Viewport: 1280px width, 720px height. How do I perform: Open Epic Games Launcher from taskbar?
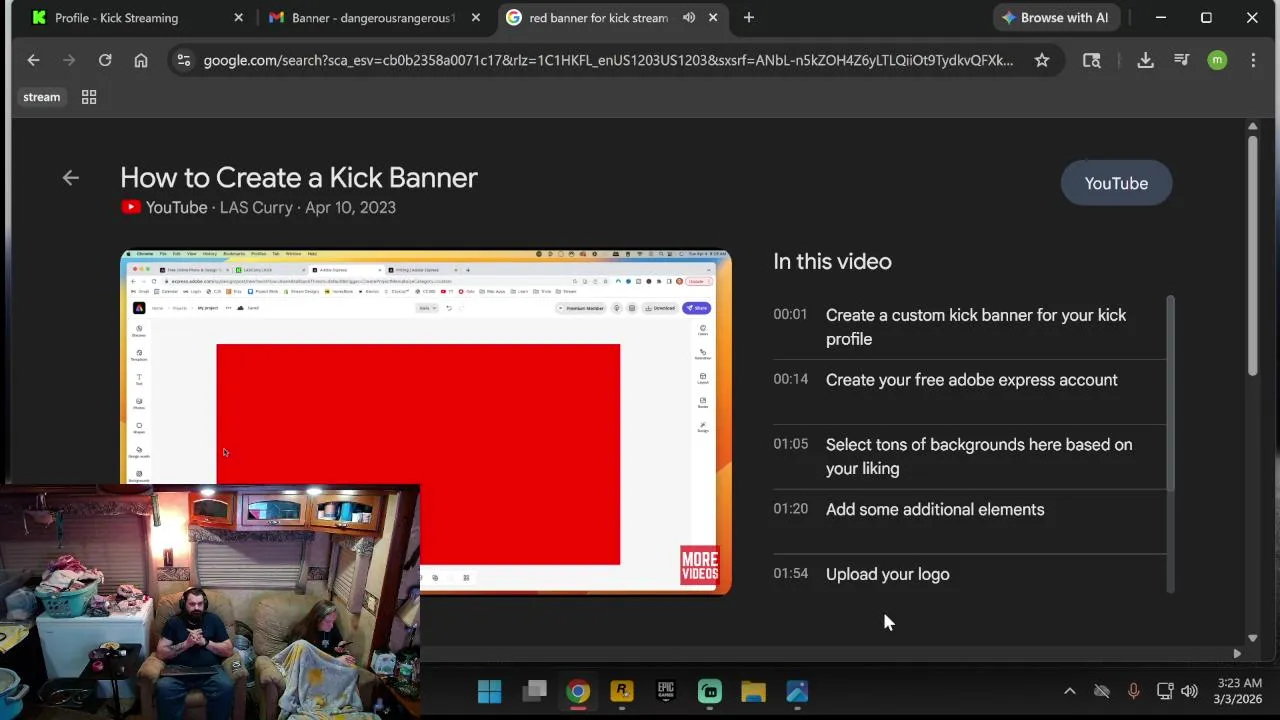(666, 691)
